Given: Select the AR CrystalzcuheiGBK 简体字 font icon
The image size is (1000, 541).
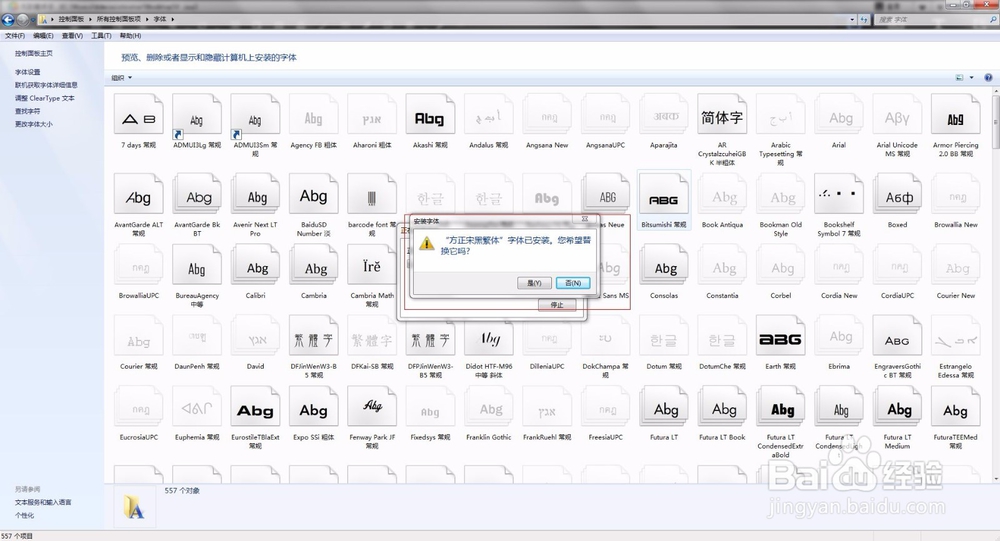Looking at the screenshot, I should [x=722, y=116].
